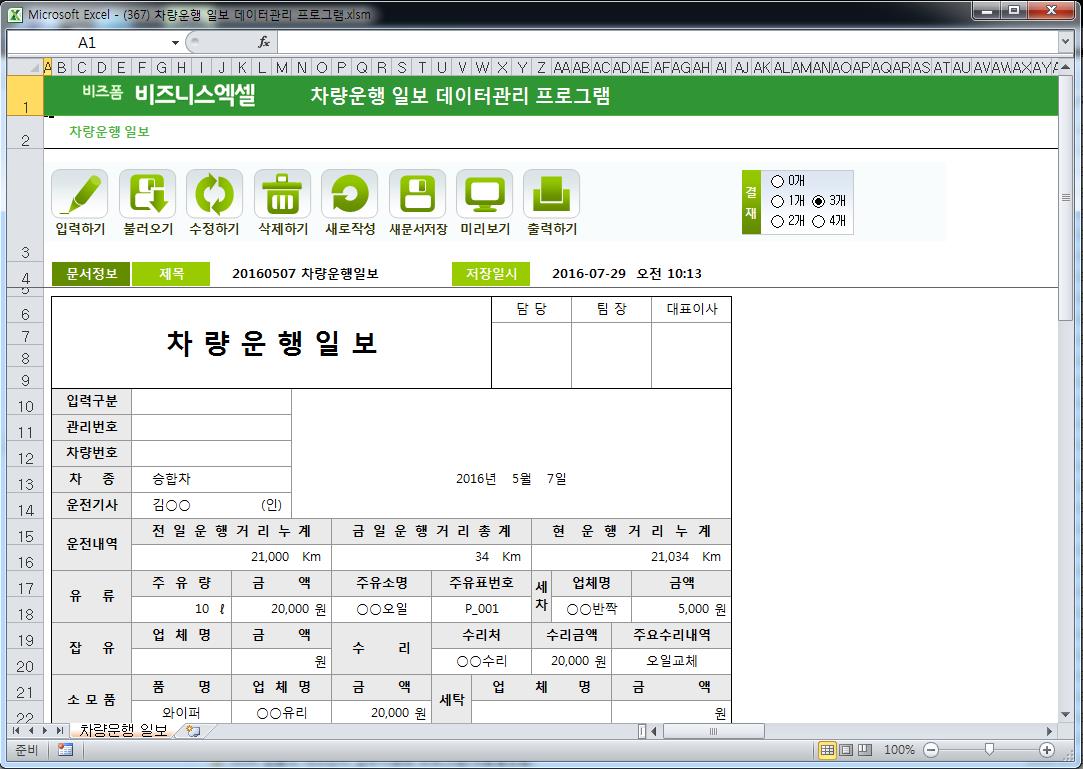Click the zoom in plus button
The width and height of the screenshot is (1083, 769).
tap(1047, 749)
